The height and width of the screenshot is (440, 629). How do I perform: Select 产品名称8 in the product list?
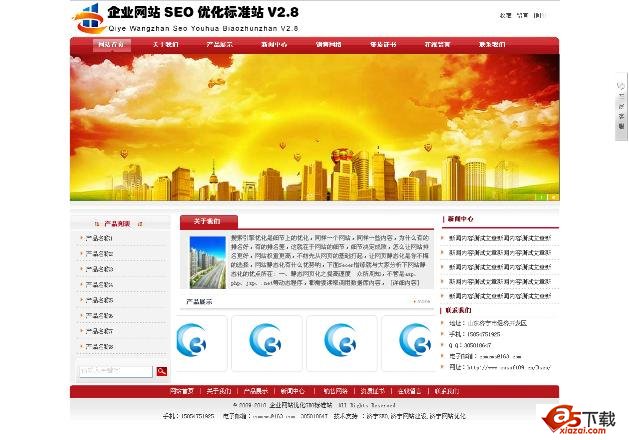click(x=99, y=347)
